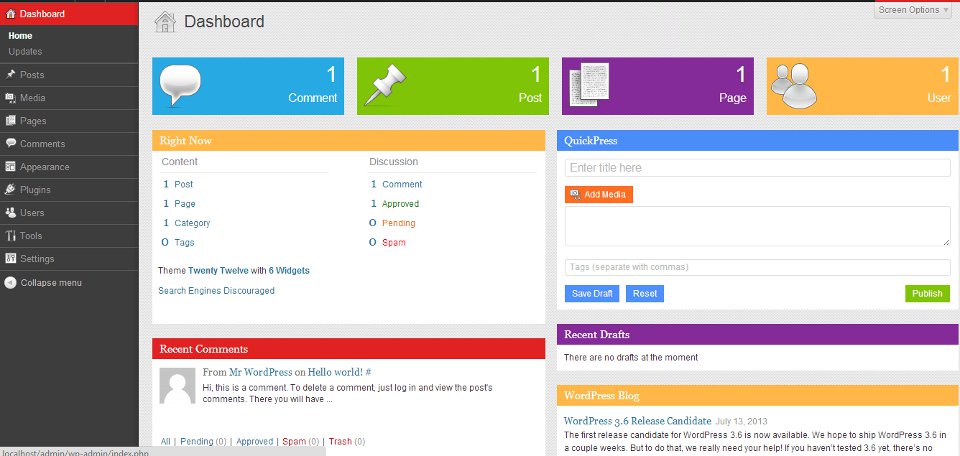Filter recent comments by Pending (0)
Image resolution: width=960 pixels, height=456 pixels.
pos(203,441)
